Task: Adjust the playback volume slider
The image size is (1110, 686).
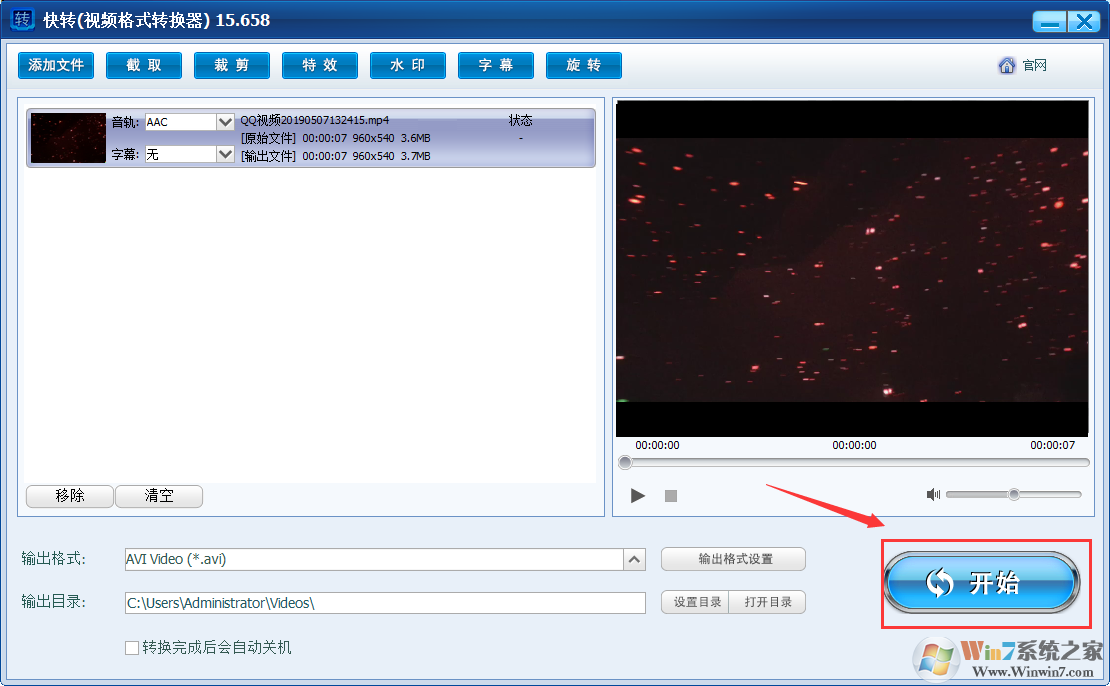Action: [x=1013, y=494]
